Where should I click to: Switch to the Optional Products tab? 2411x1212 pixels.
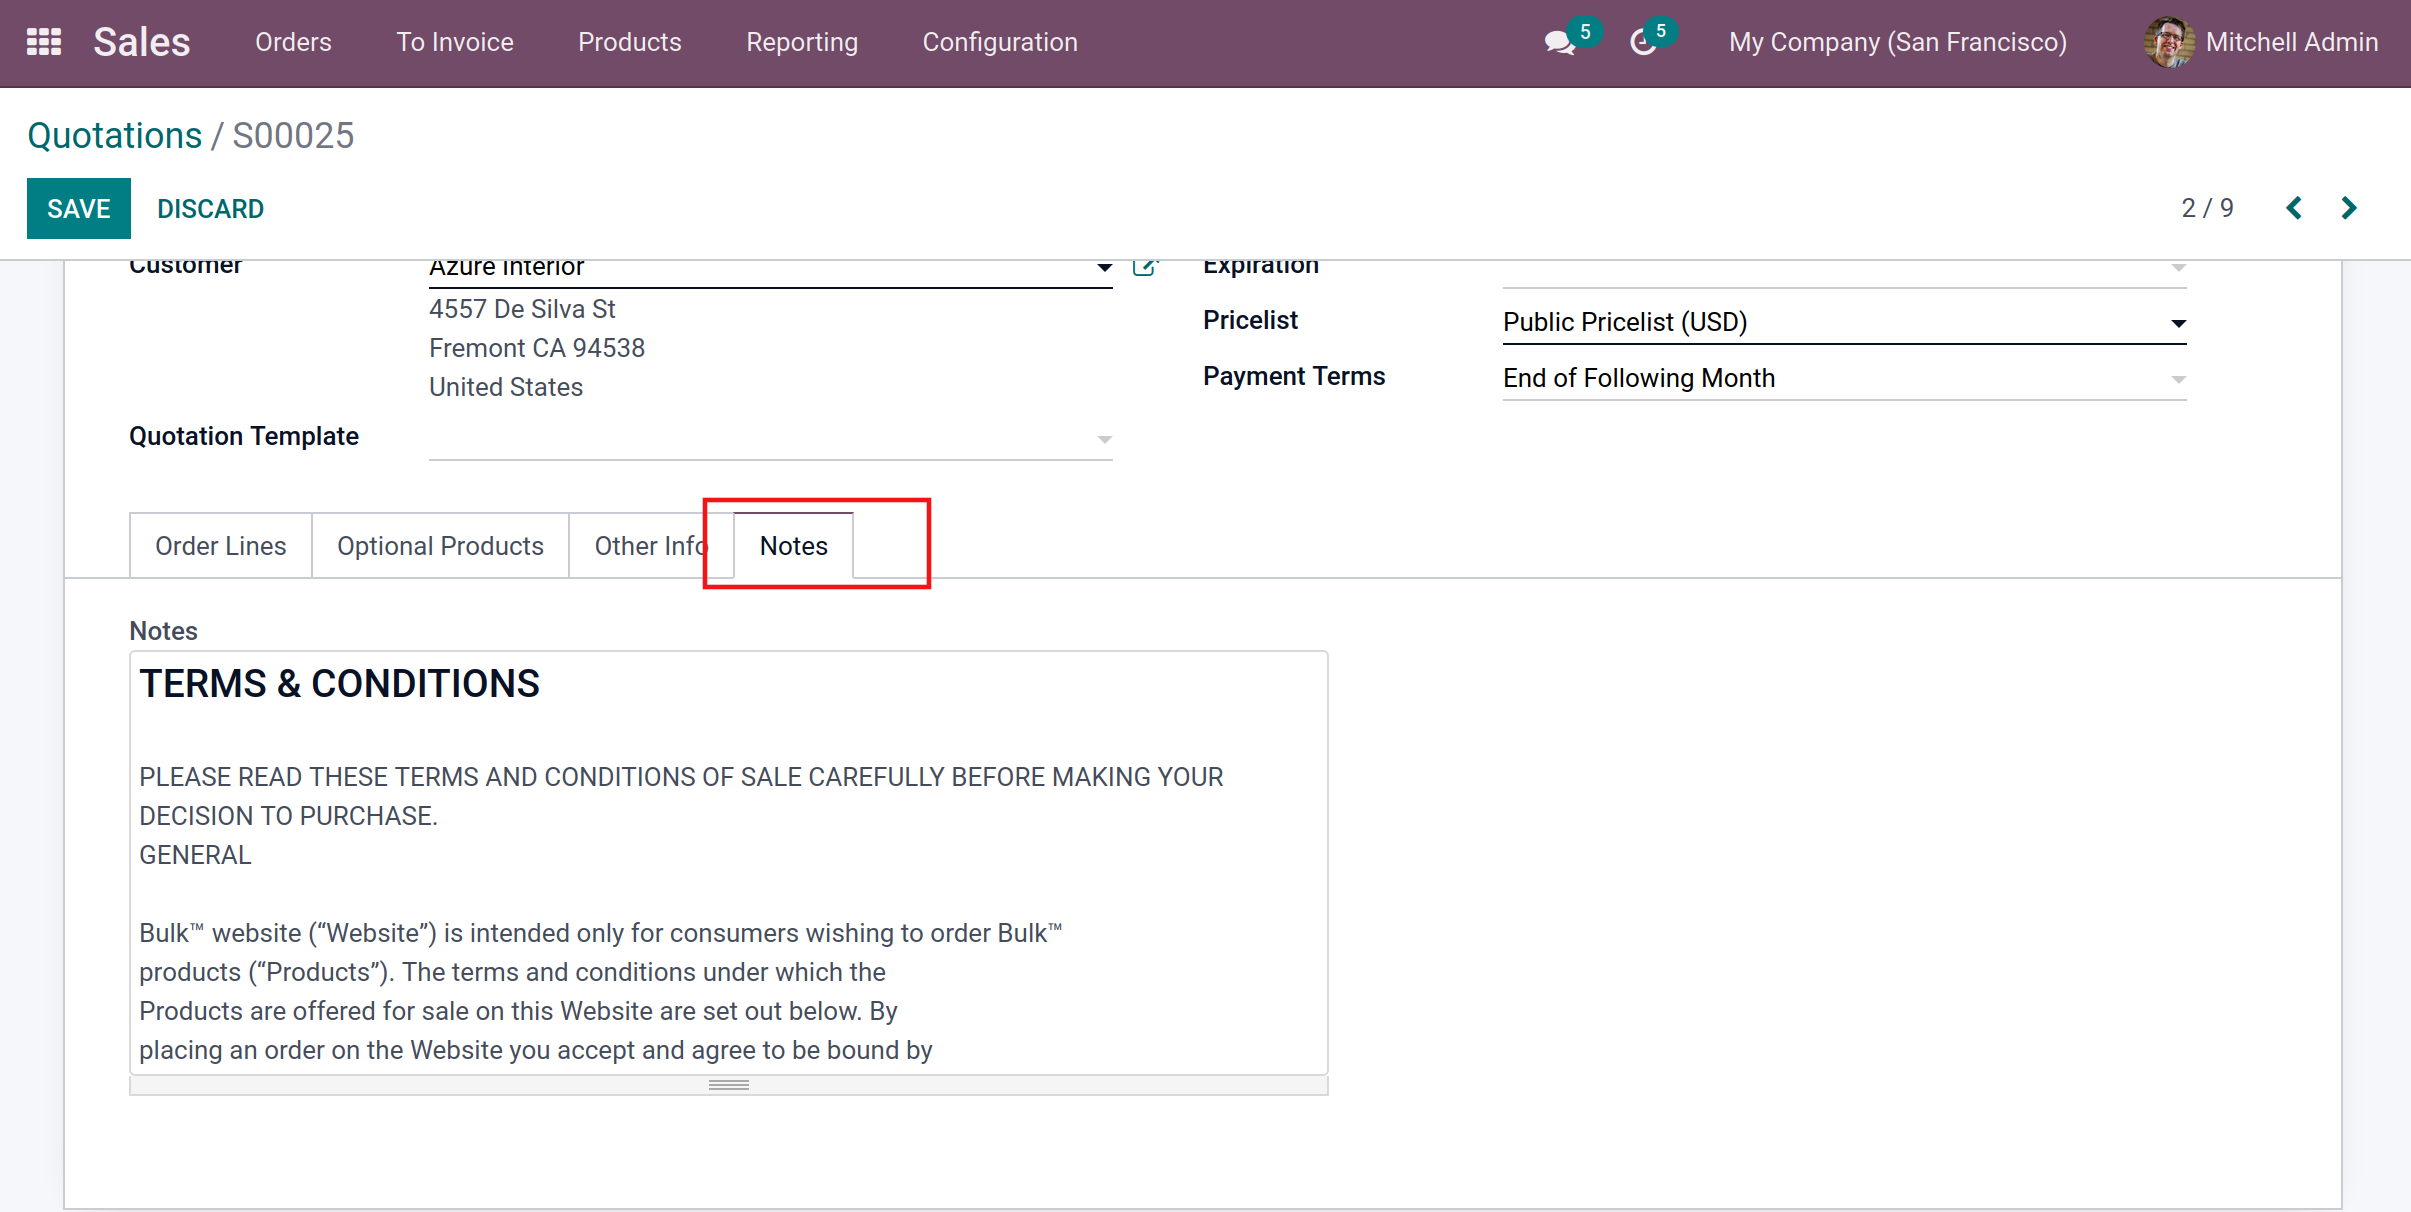tap(440, 546)
